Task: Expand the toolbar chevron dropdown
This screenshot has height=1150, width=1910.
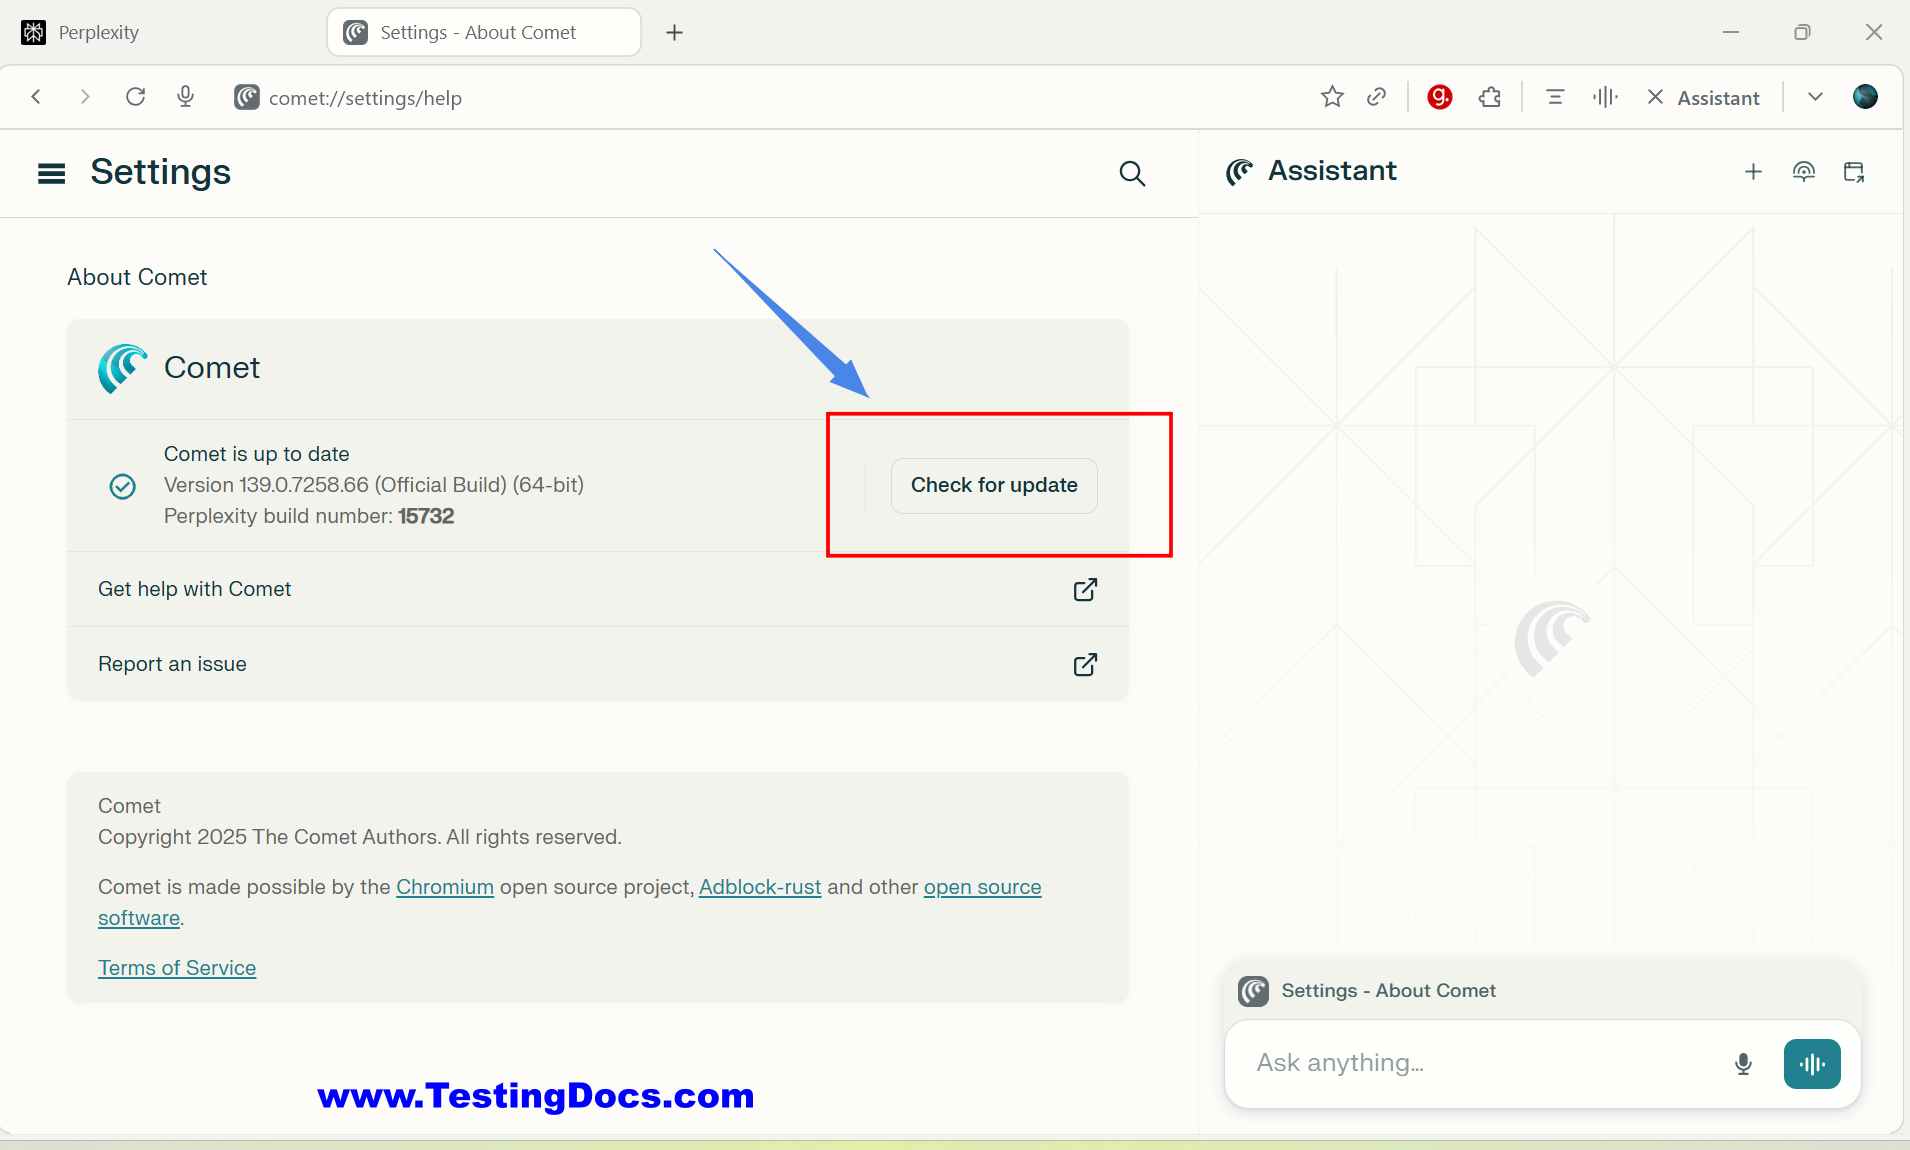Action: [1815, 97]
